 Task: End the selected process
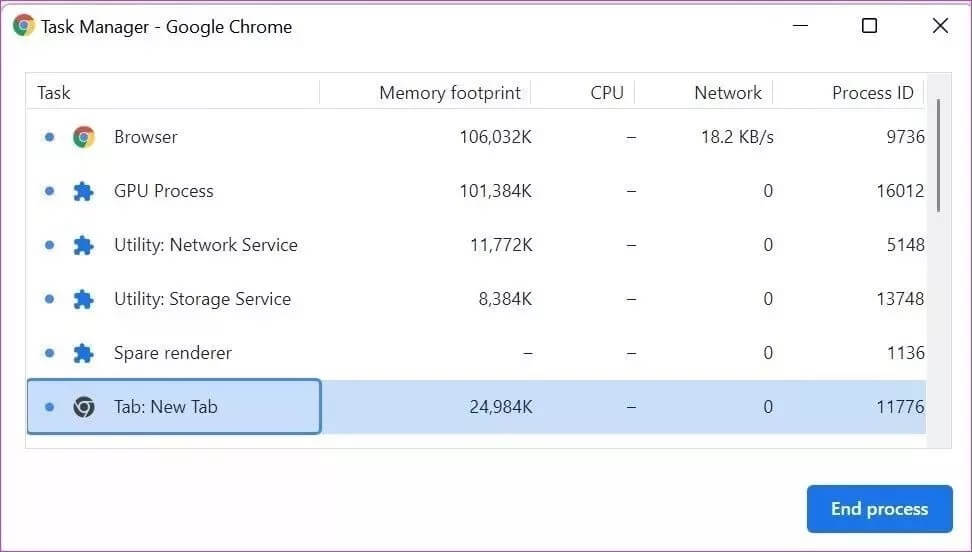(879, 509)
